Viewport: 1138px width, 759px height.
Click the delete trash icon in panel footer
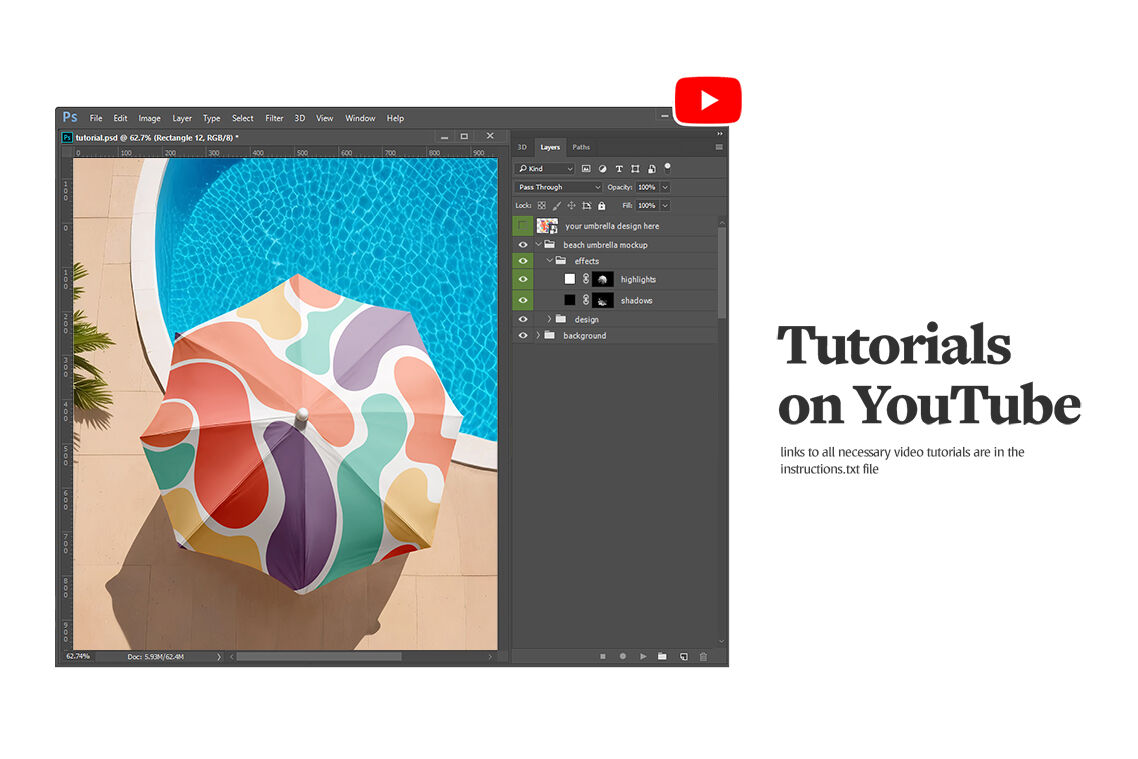point(703,656)
